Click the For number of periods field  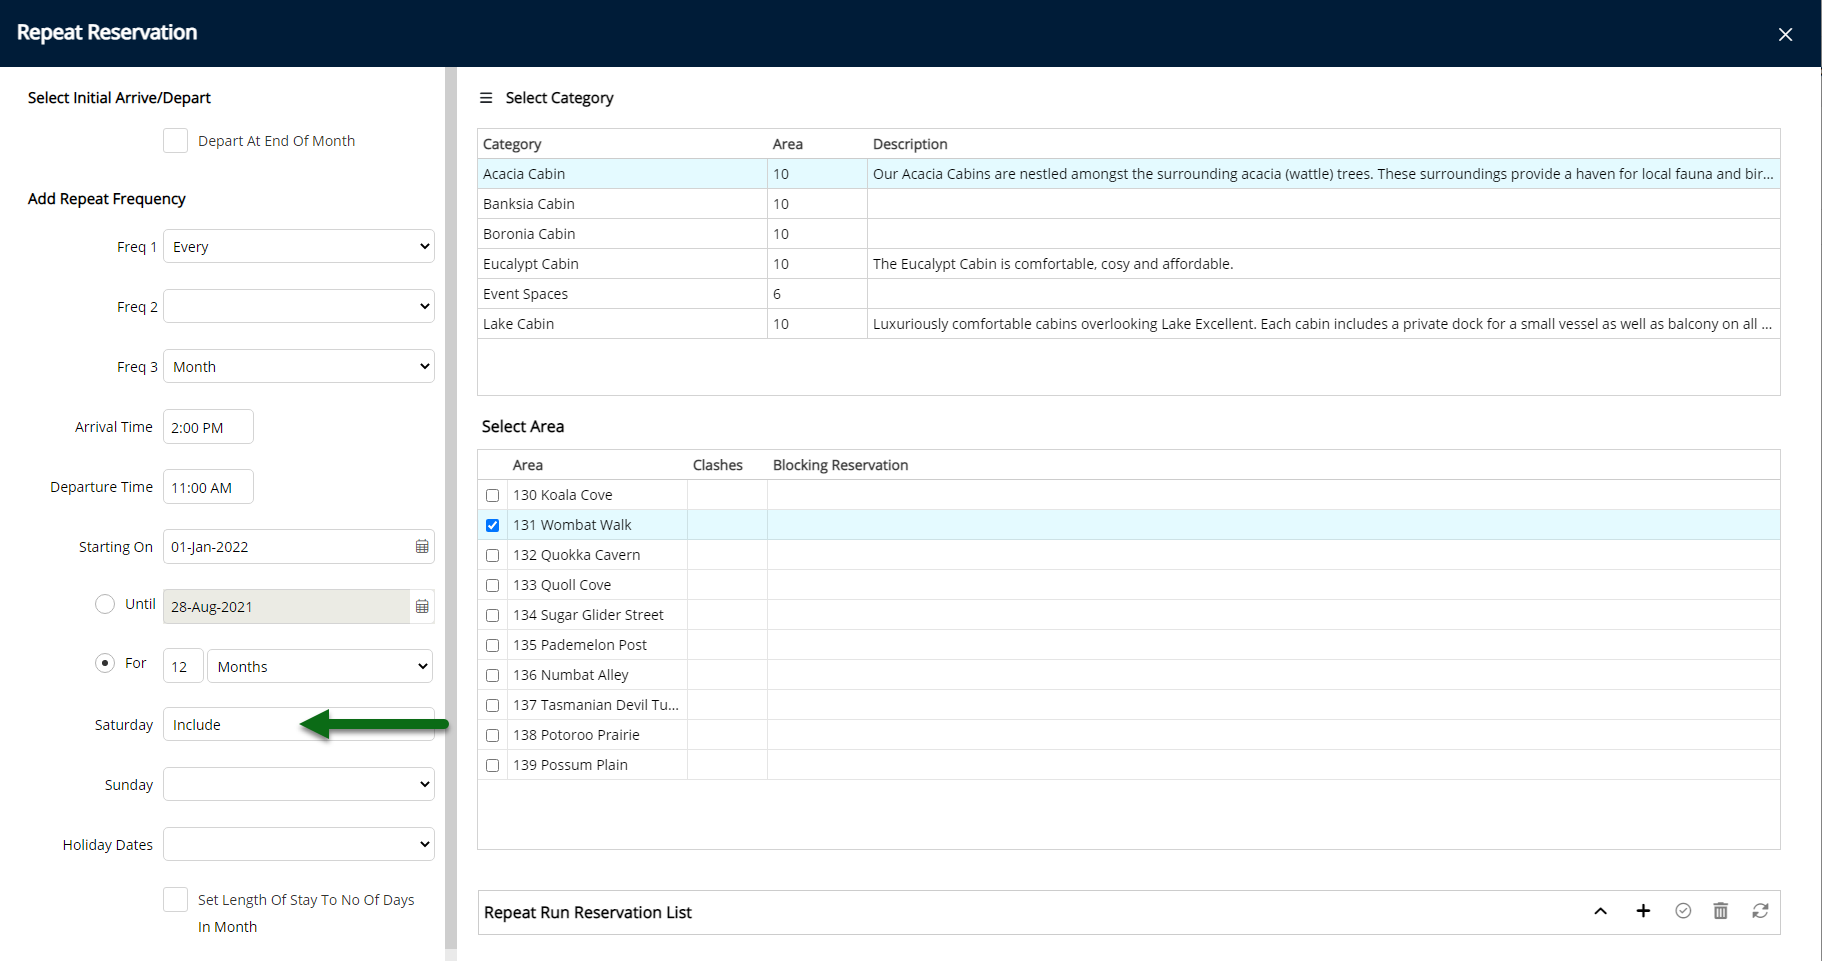(183, 667)
